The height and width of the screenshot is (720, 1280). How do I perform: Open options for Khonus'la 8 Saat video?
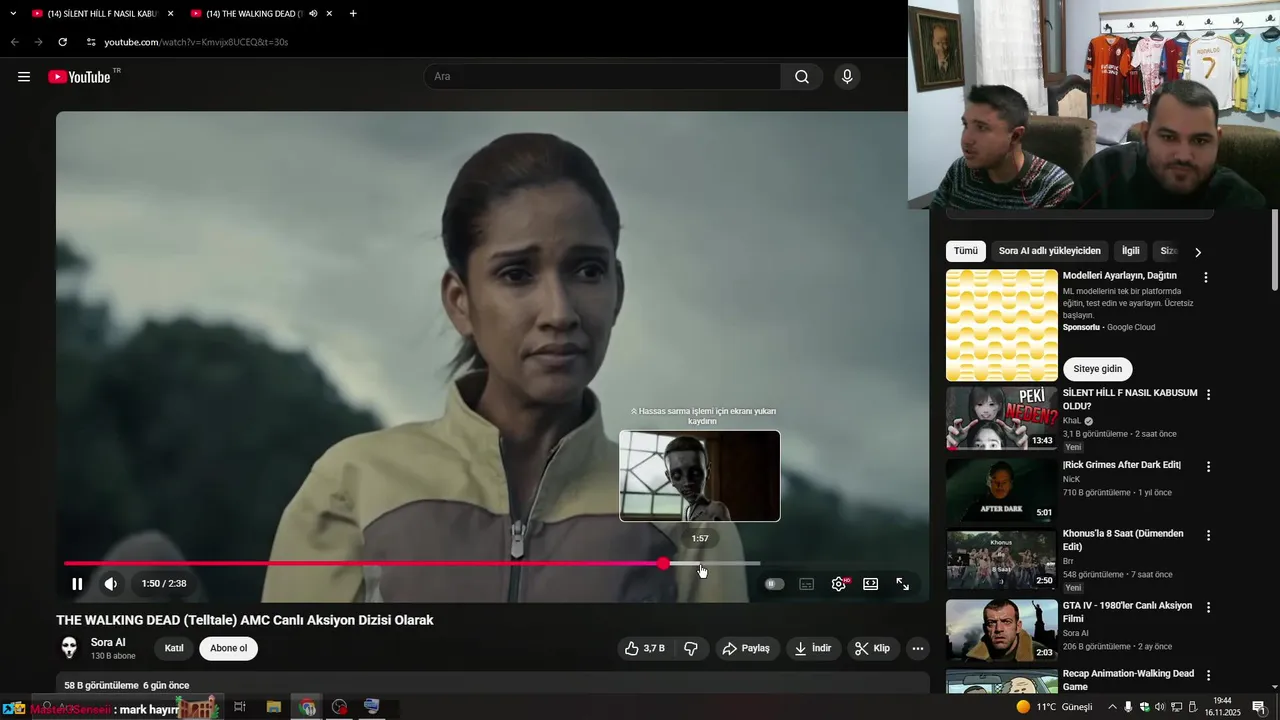tap(1208, 535)
